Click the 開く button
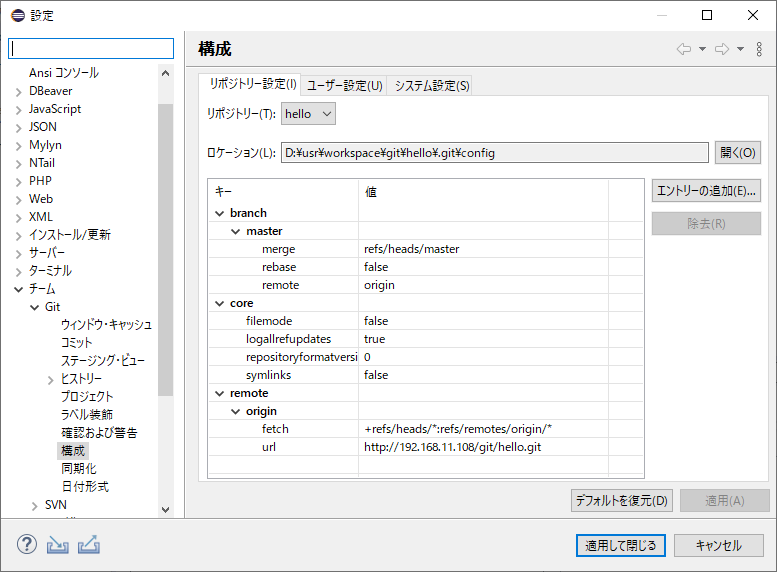This screenshot has width=777, height=572. click(x=738, y=153)
